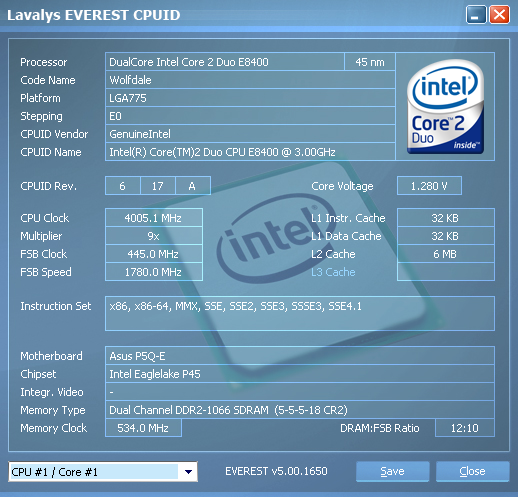Click the EVEREST v5.00.1650 version text
The width and height of the screenshot is (518, 497).
276,471
